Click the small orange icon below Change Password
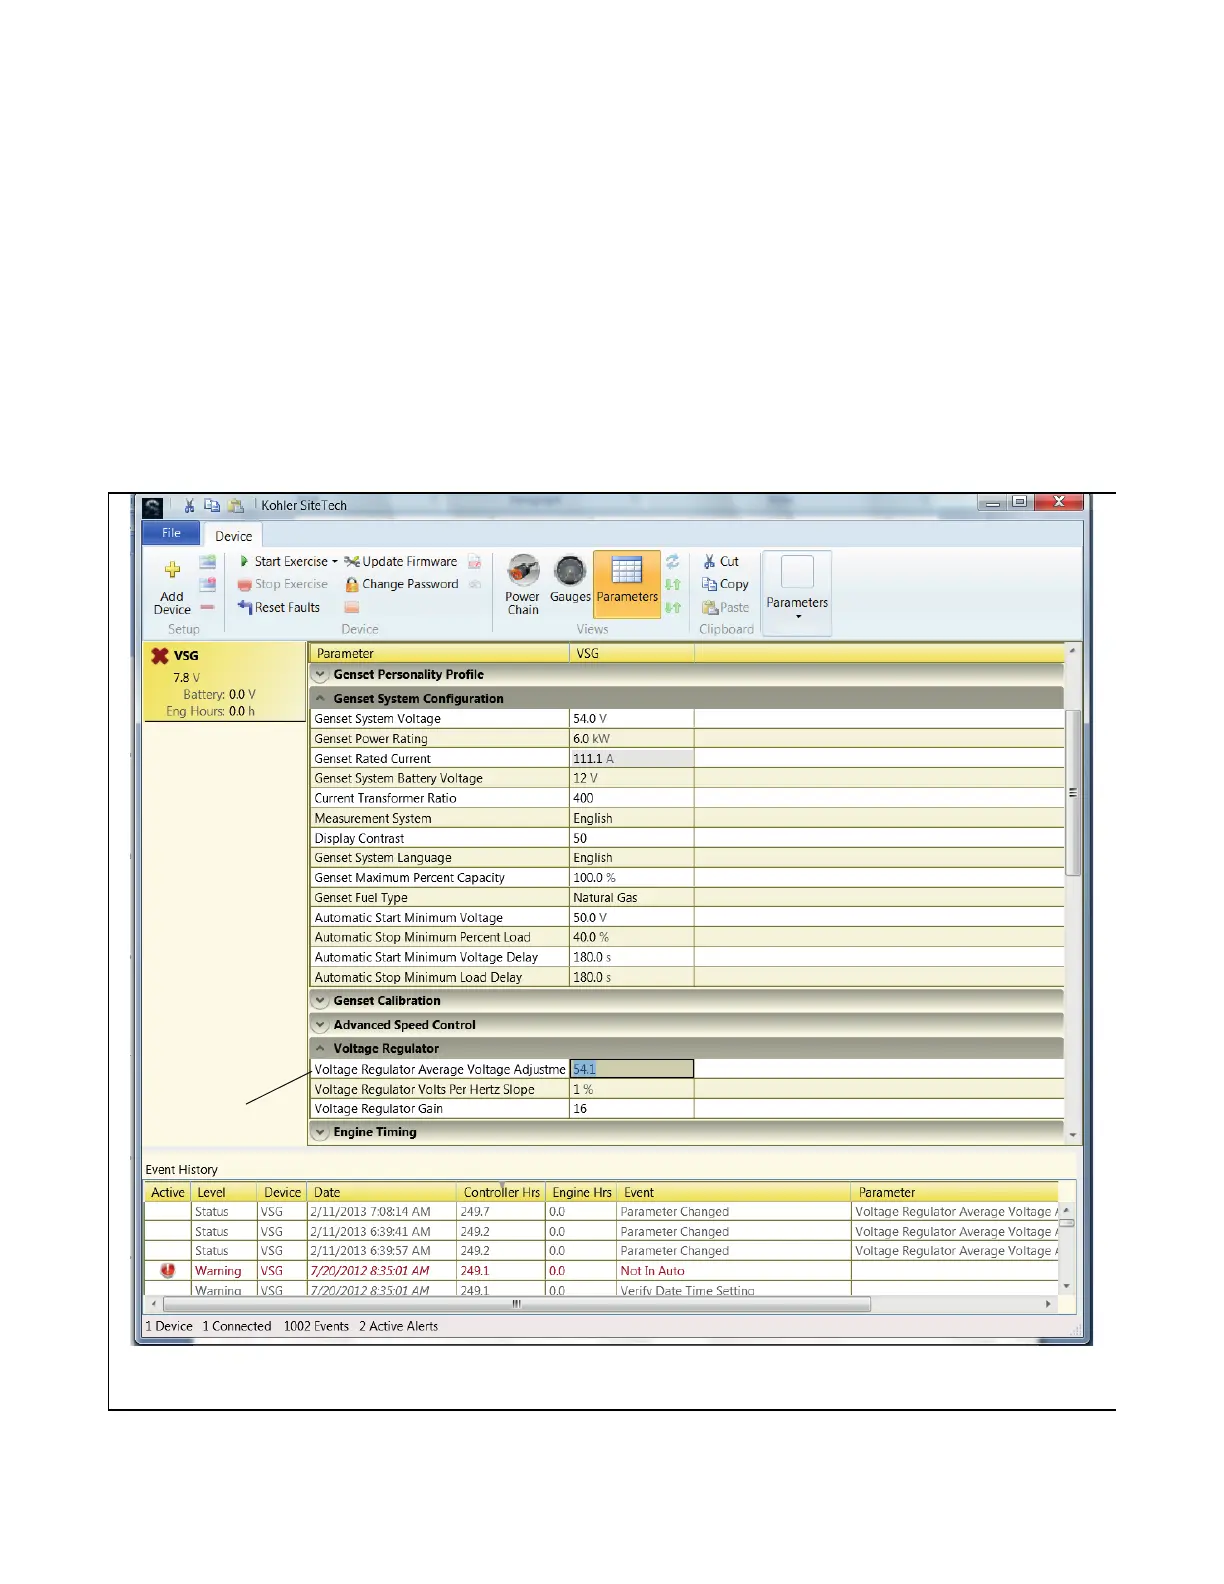This screenshot has width=1224, height=1584. (x=352, y=607)
